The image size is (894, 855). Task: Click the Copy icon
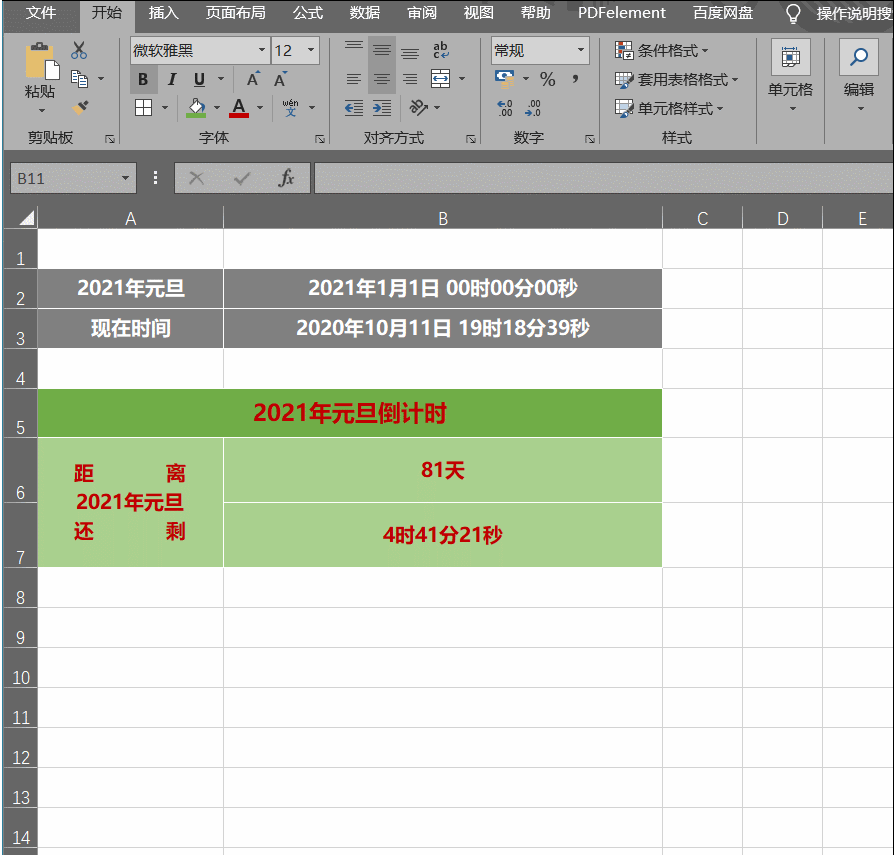point(79,79)
